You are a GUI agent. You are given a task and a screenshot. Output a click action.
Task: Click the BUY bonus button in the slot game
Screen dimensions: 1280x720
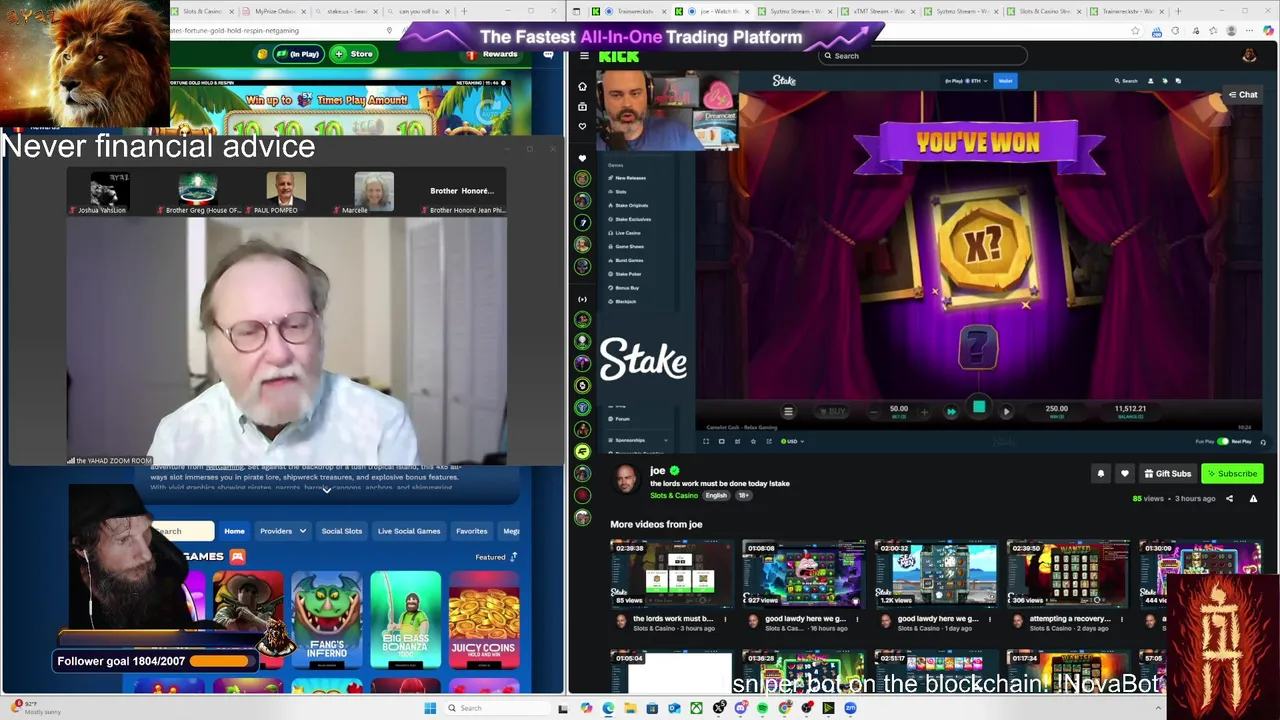coord(832,411)
